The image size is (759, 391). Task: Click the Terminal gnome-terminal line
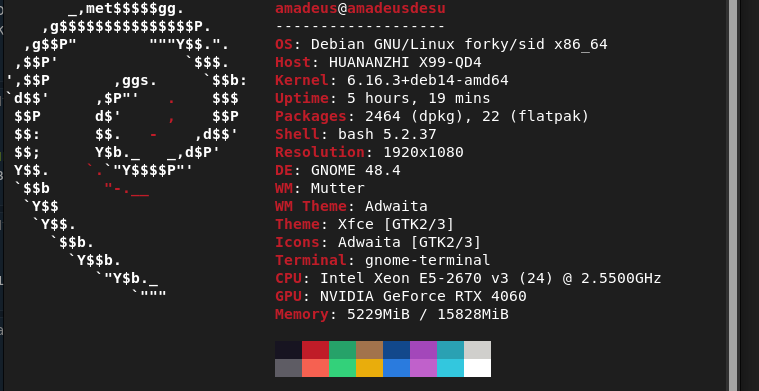(x=382, y=260)
